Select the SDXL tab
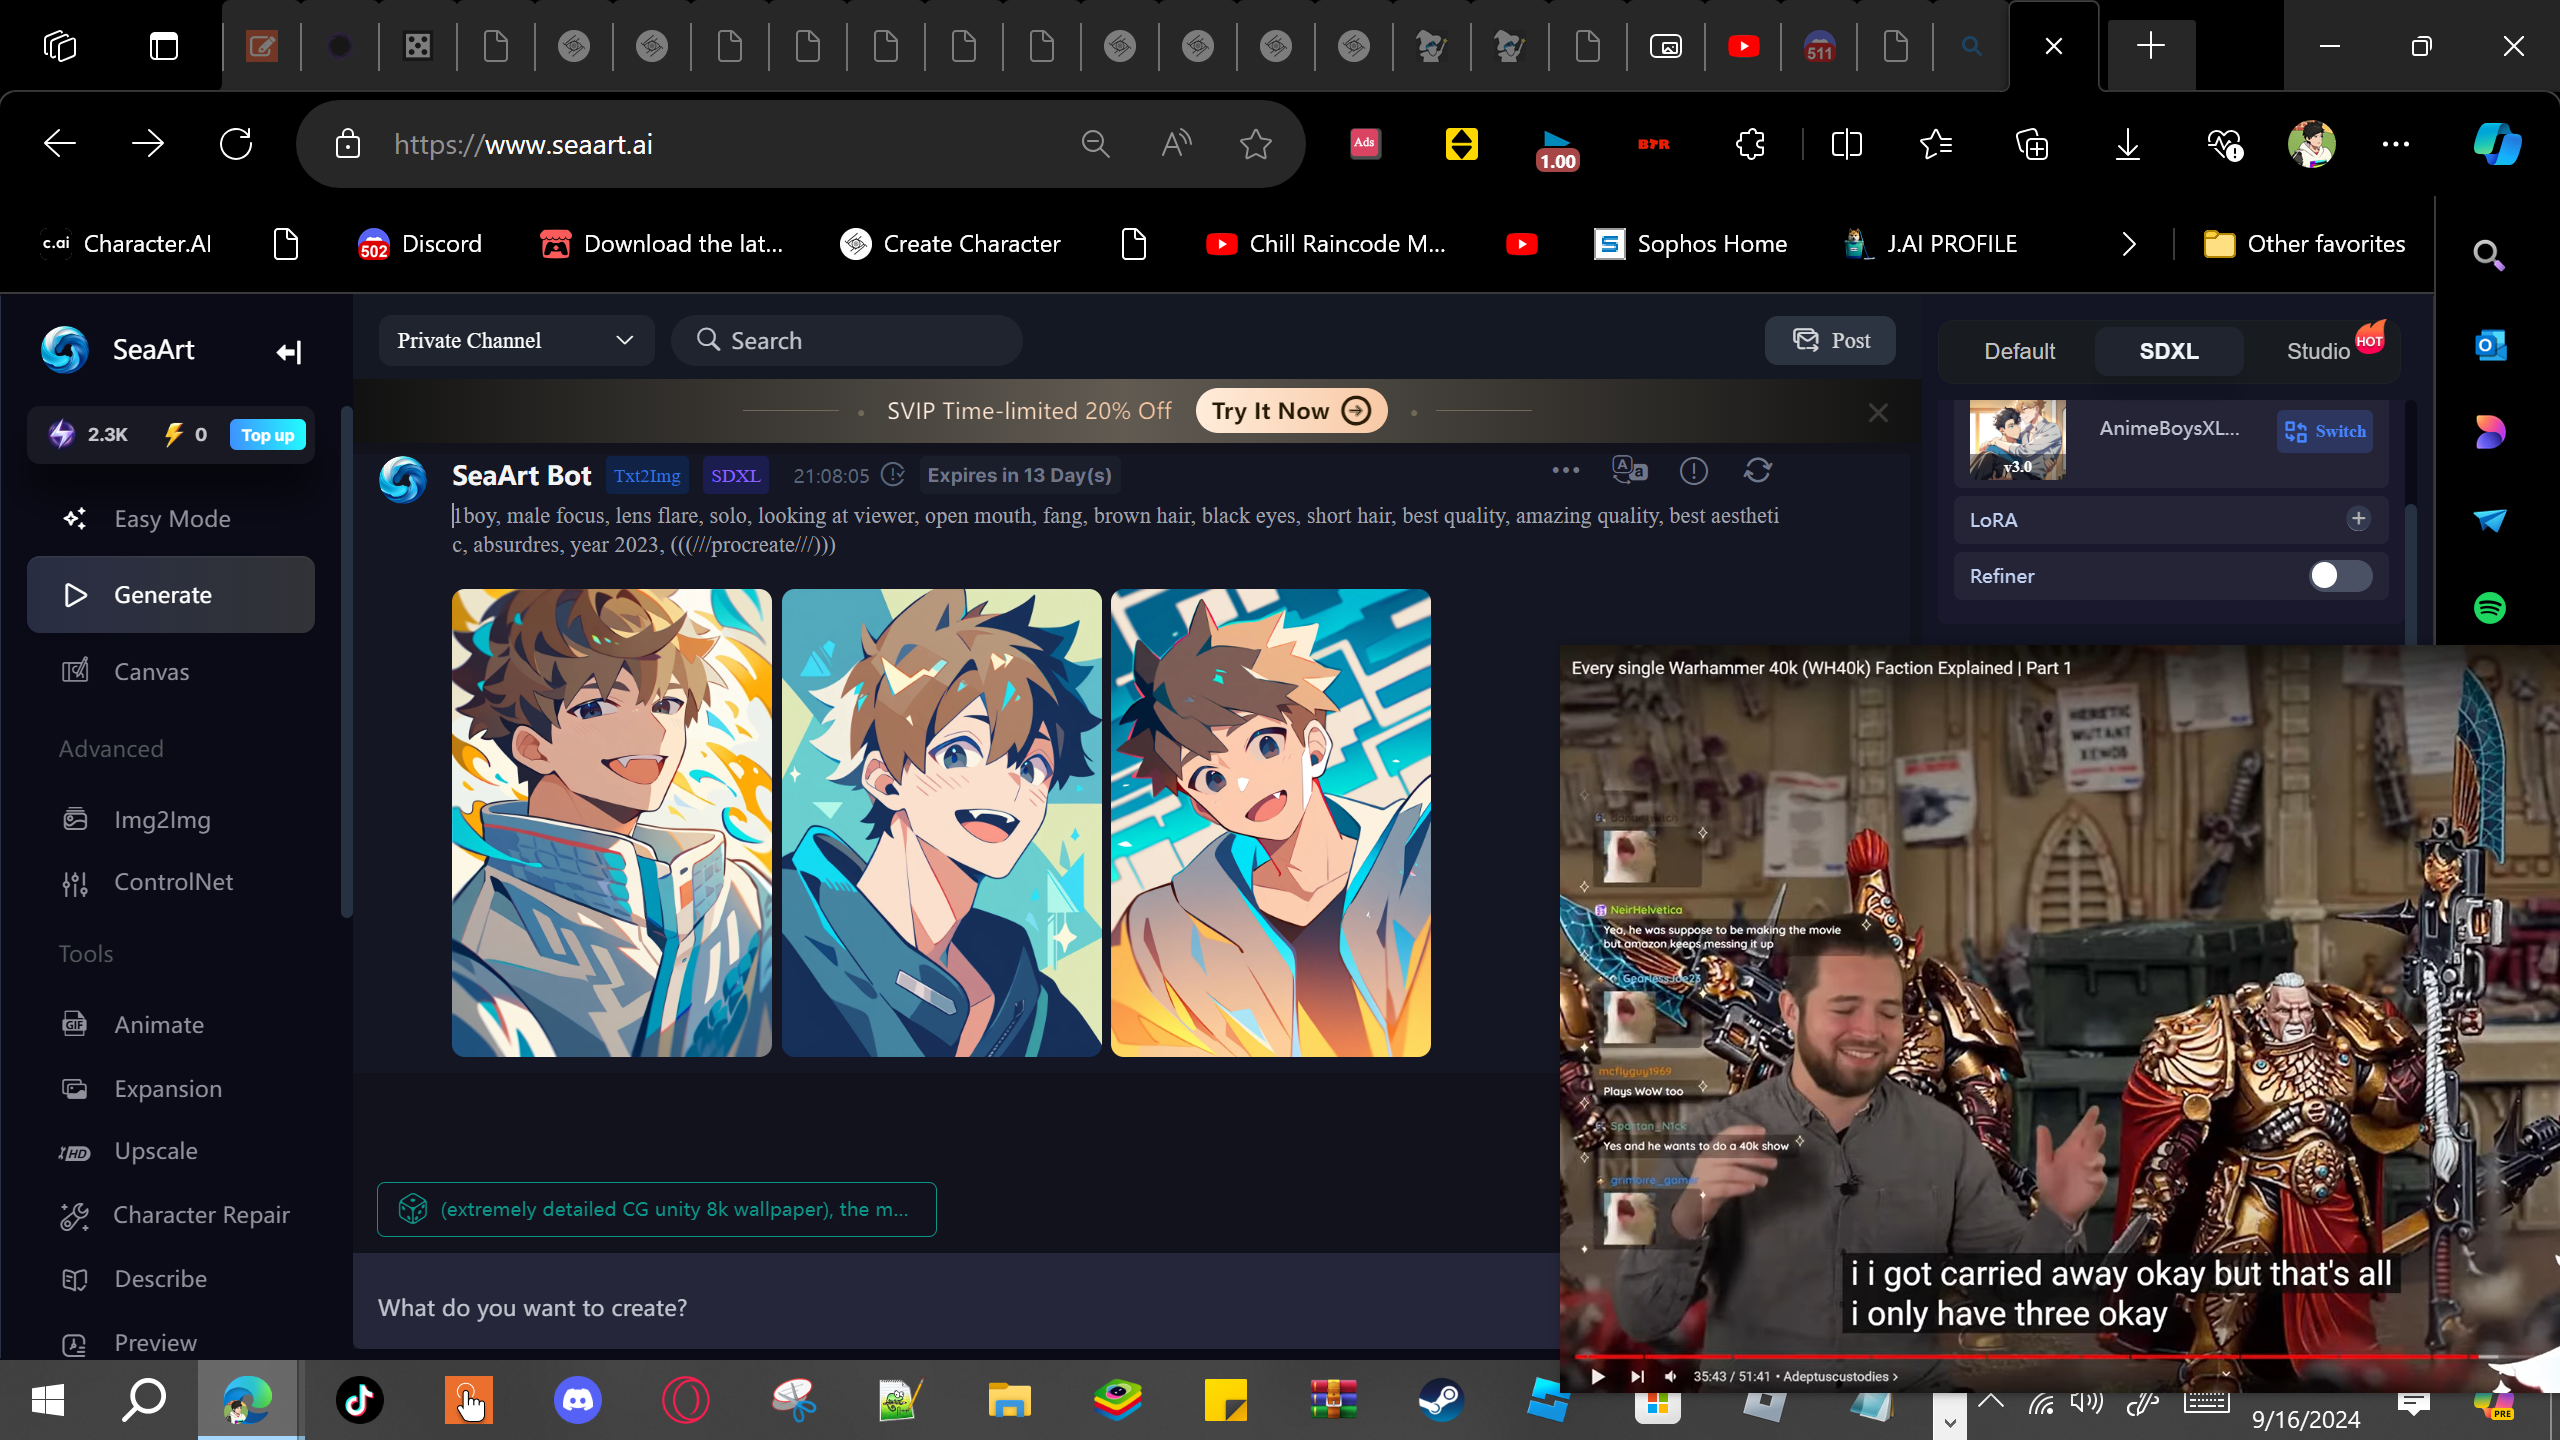The image size is (2560, 1440). point(2169,351)
